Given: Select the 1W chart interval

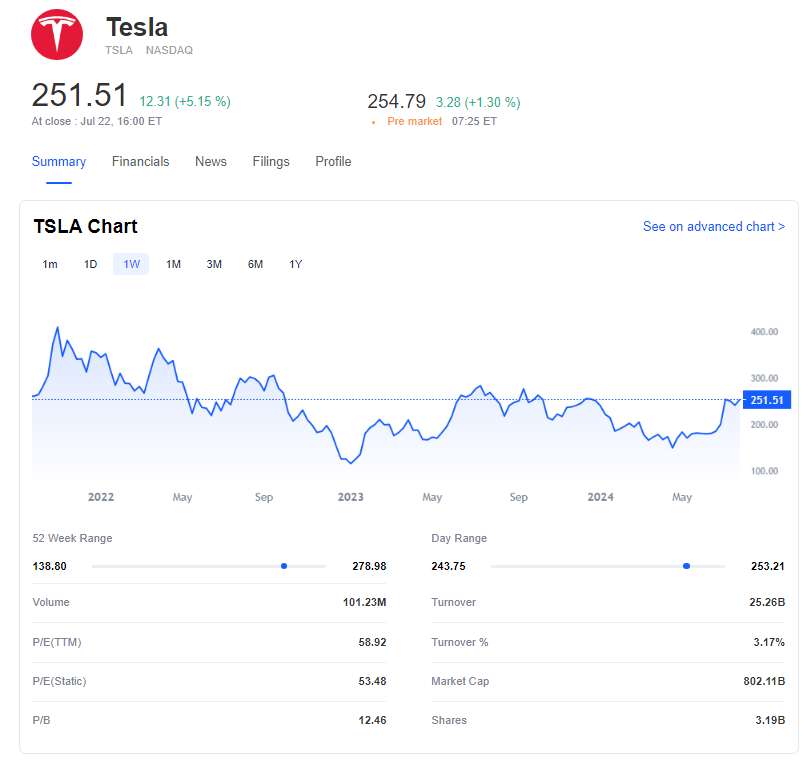Looking at the screenshot, I should 131,264.
